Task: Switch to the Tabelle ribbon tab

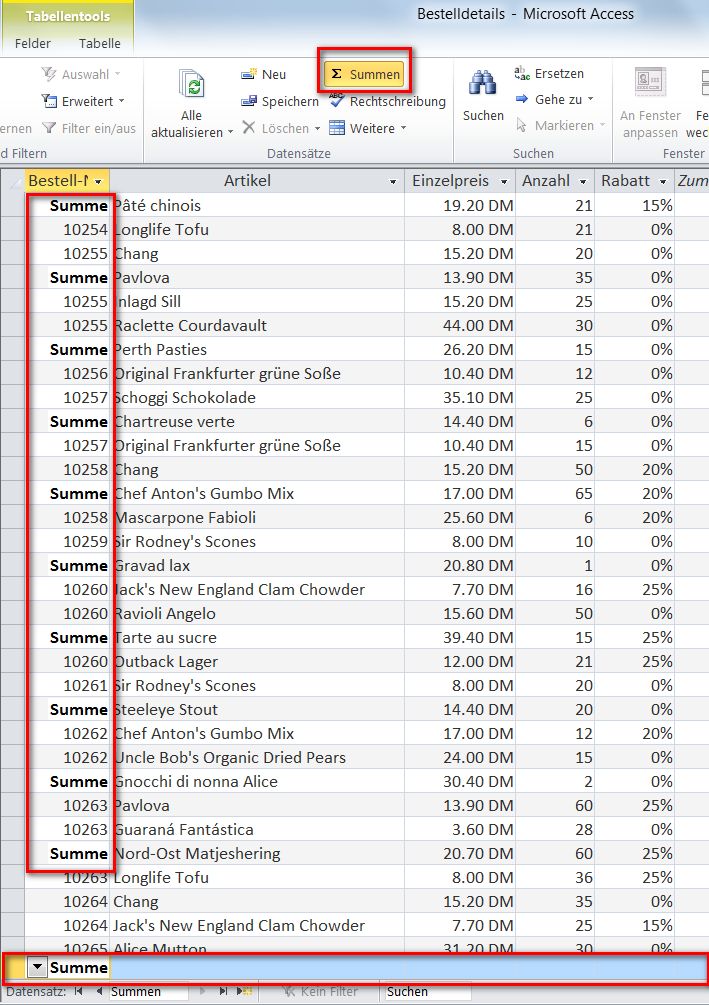Action: coord(99,44)
